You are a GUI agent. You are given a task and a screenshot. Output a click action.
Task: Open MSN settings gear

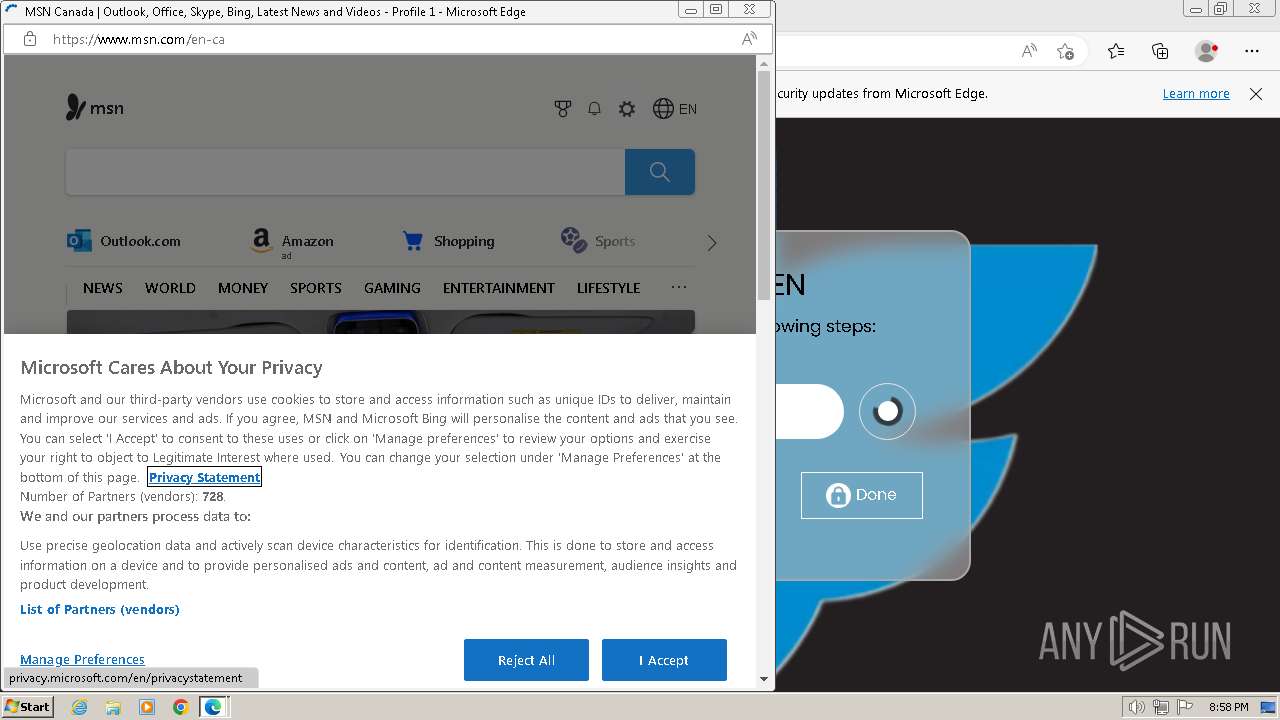(627, 108)
